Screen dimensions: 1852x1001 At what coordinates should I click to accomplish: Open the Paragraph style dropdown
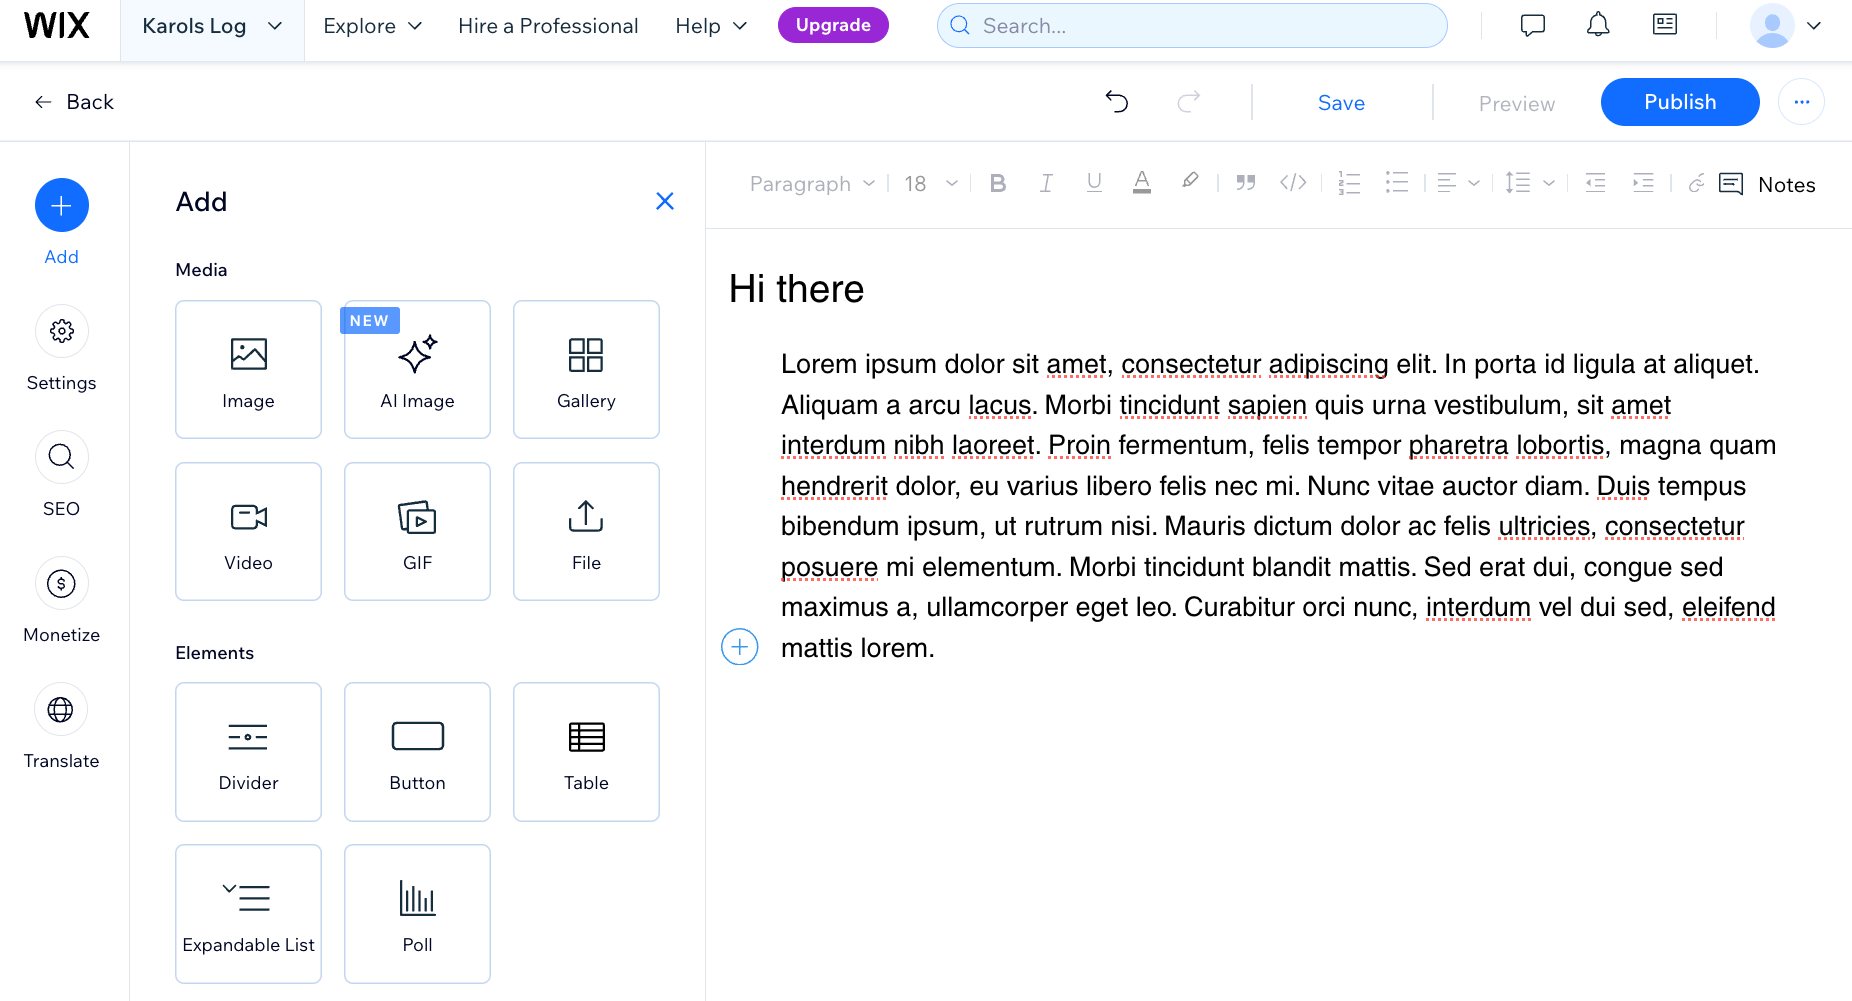pyautogui.click(x=811, y=183)
